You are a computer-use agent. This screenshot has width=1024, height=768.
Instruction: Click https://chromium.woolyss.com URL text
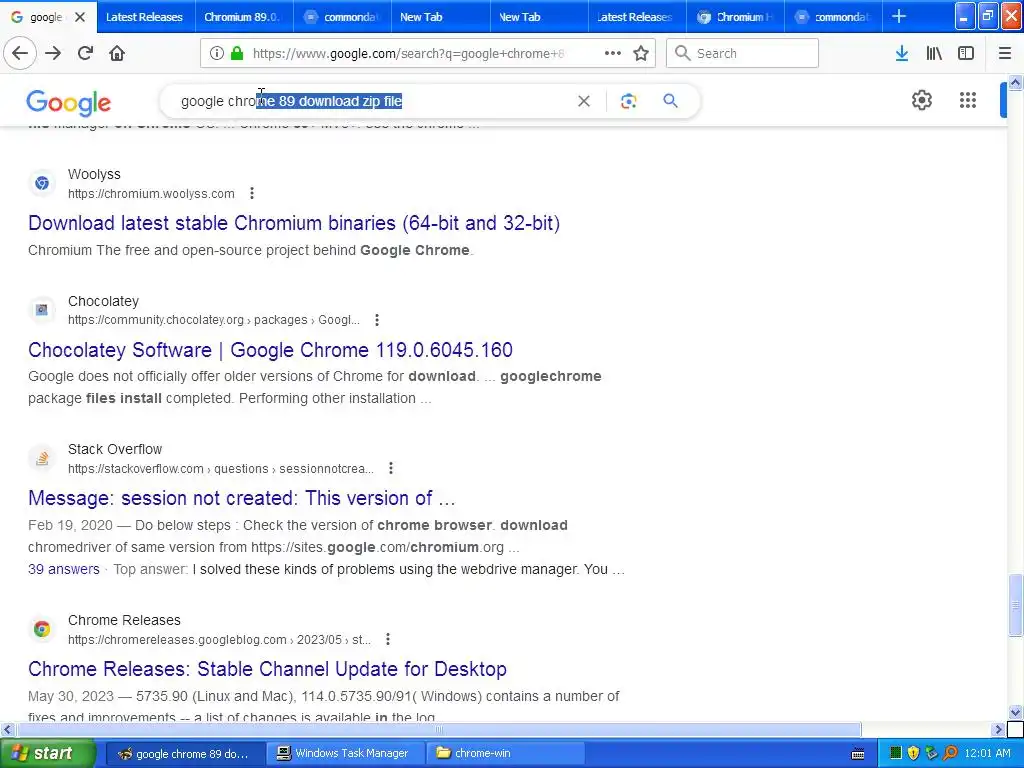[151, 193]
